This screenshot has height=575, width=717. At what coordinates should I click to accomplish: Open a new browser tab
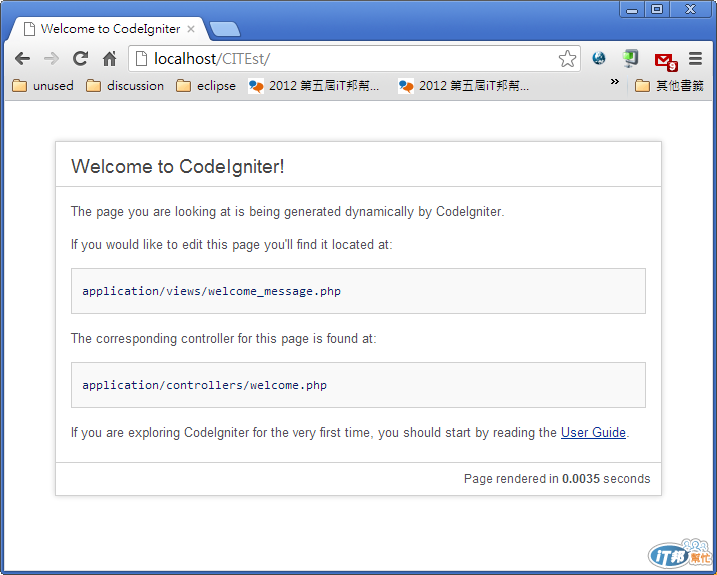pyautogui.click(x=225, y=29)
